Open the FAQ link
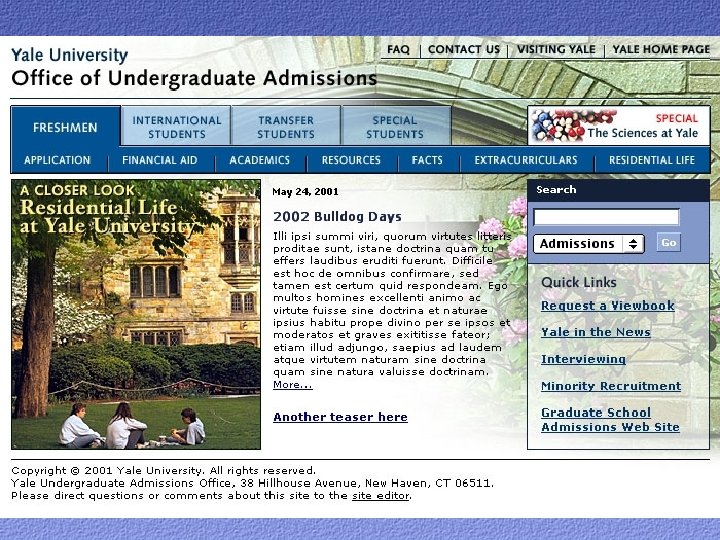 tap(398, 49)
